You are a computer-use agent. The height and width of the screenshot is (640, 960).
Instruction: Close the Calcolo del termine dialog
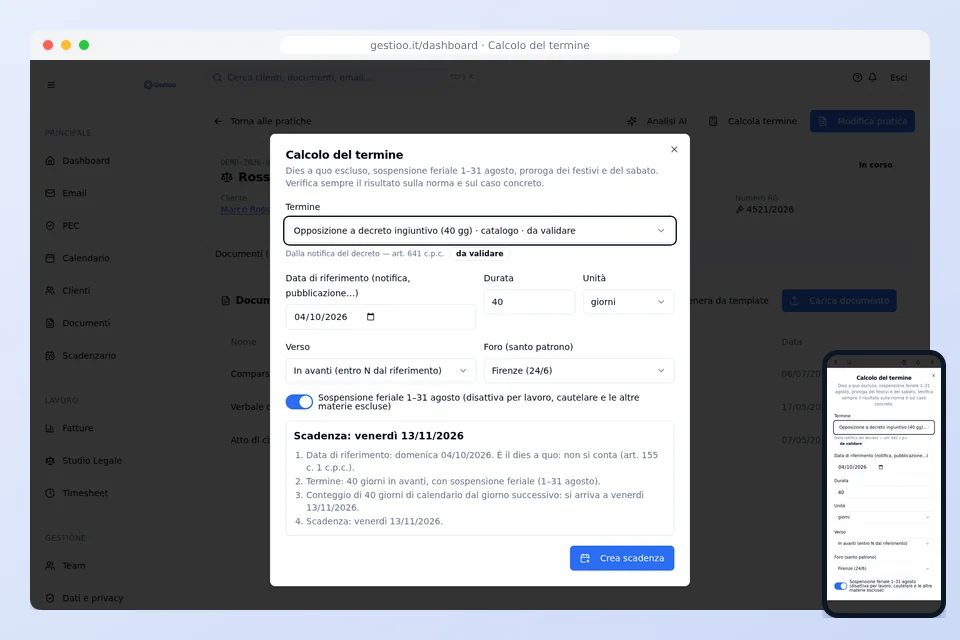click(x=674, y=149)
